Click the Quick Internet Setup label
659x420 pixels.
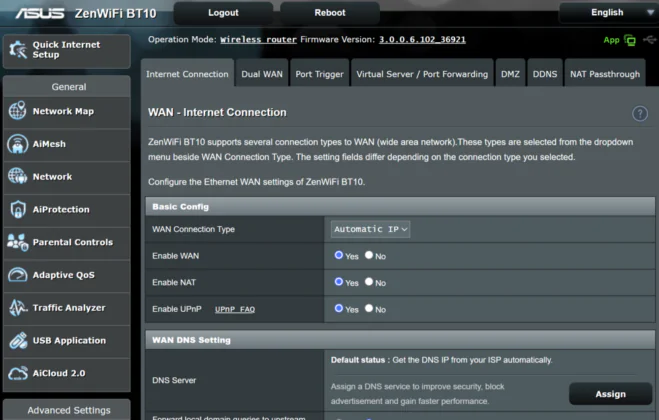coord(66,50)
